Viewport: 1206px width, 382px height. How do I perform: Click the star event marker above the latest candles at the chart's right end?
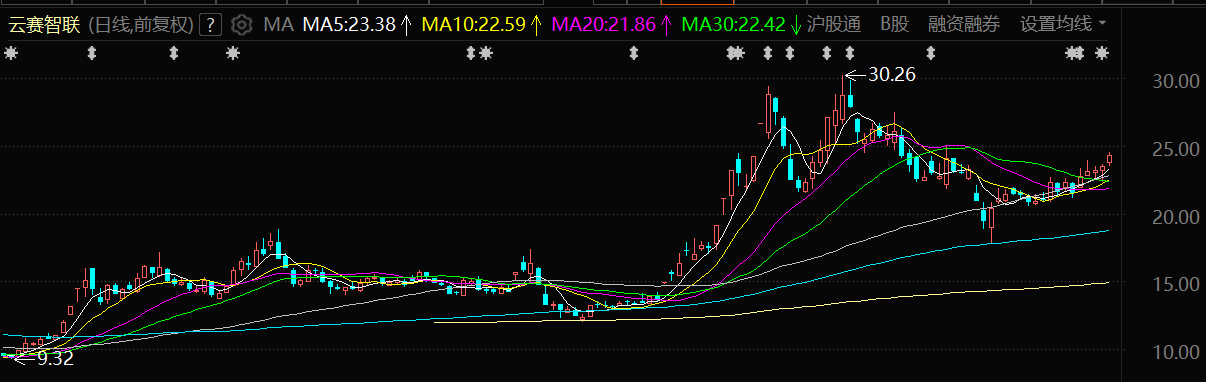coord(1103,53)
